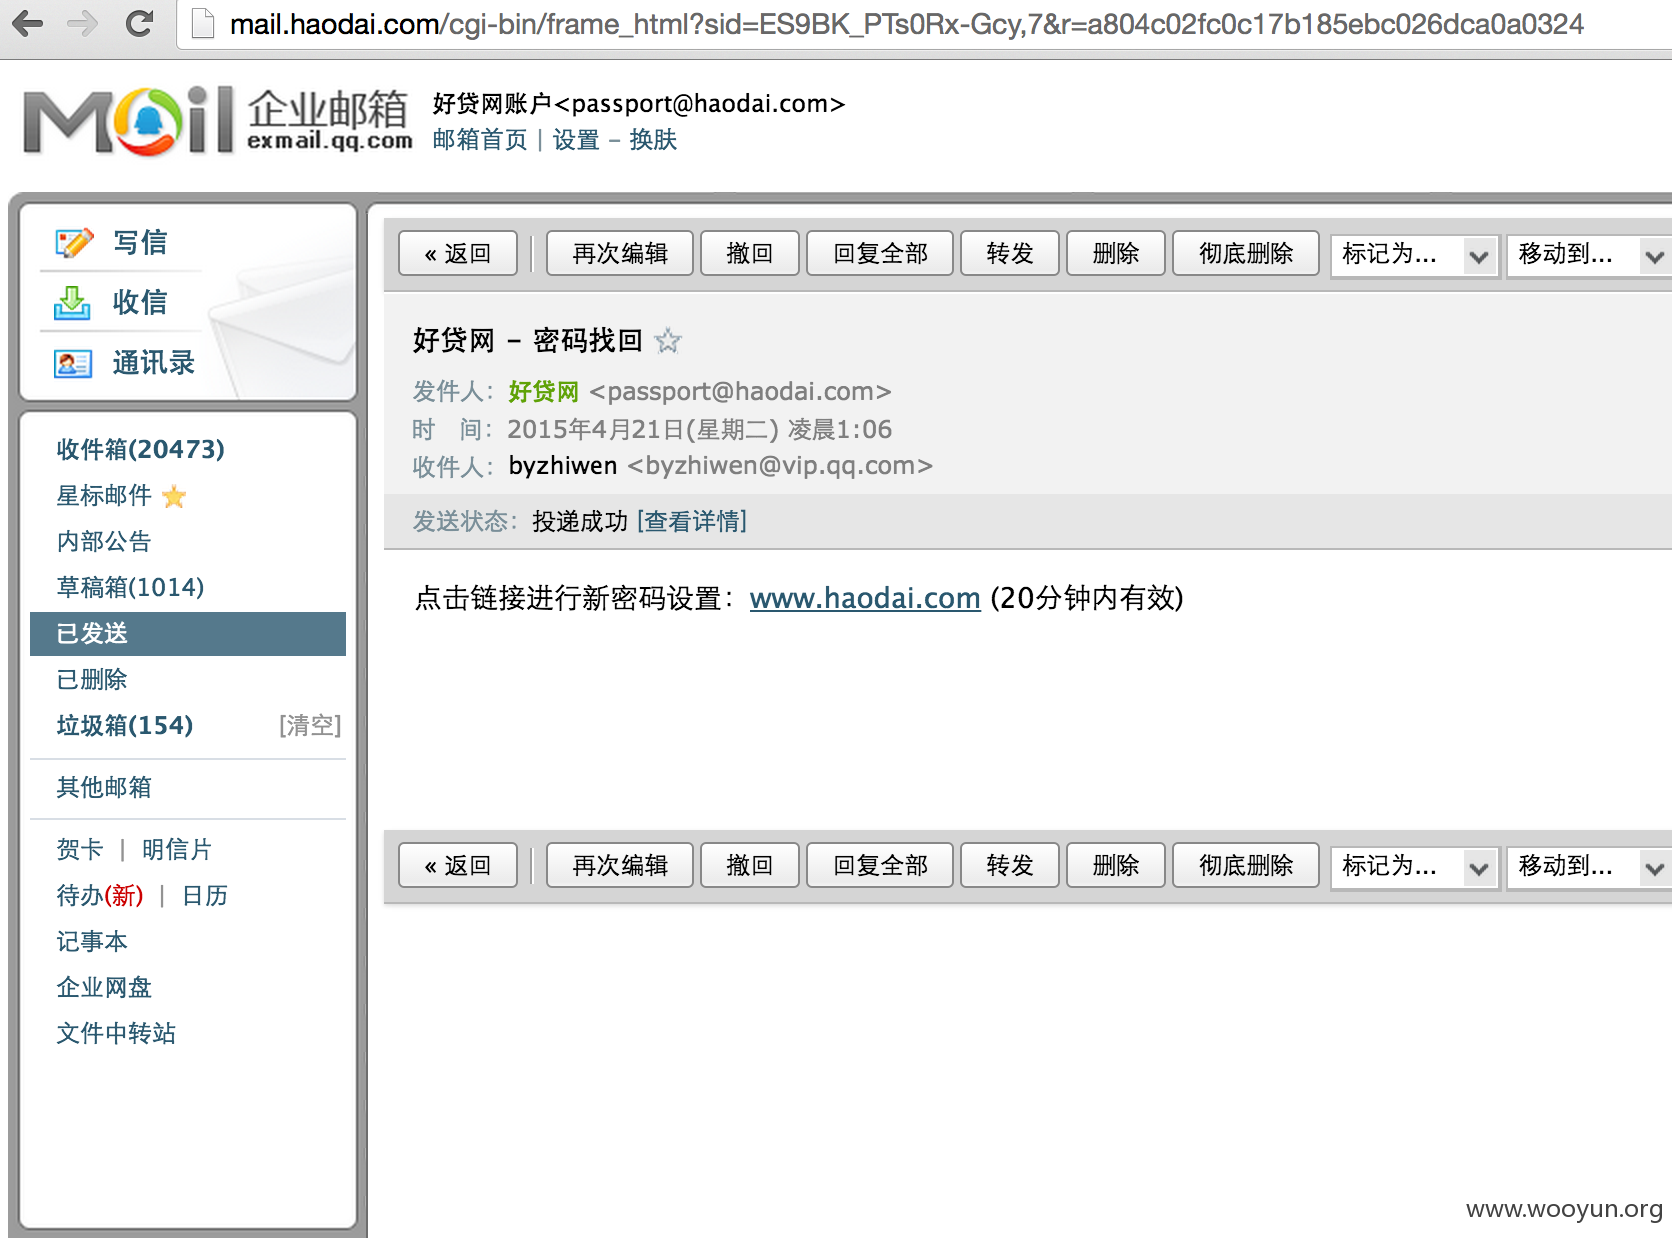Click the bottom 回复全部 button
The width and height of the screenshot is (1672, 1238).
(x=880, y=866)
